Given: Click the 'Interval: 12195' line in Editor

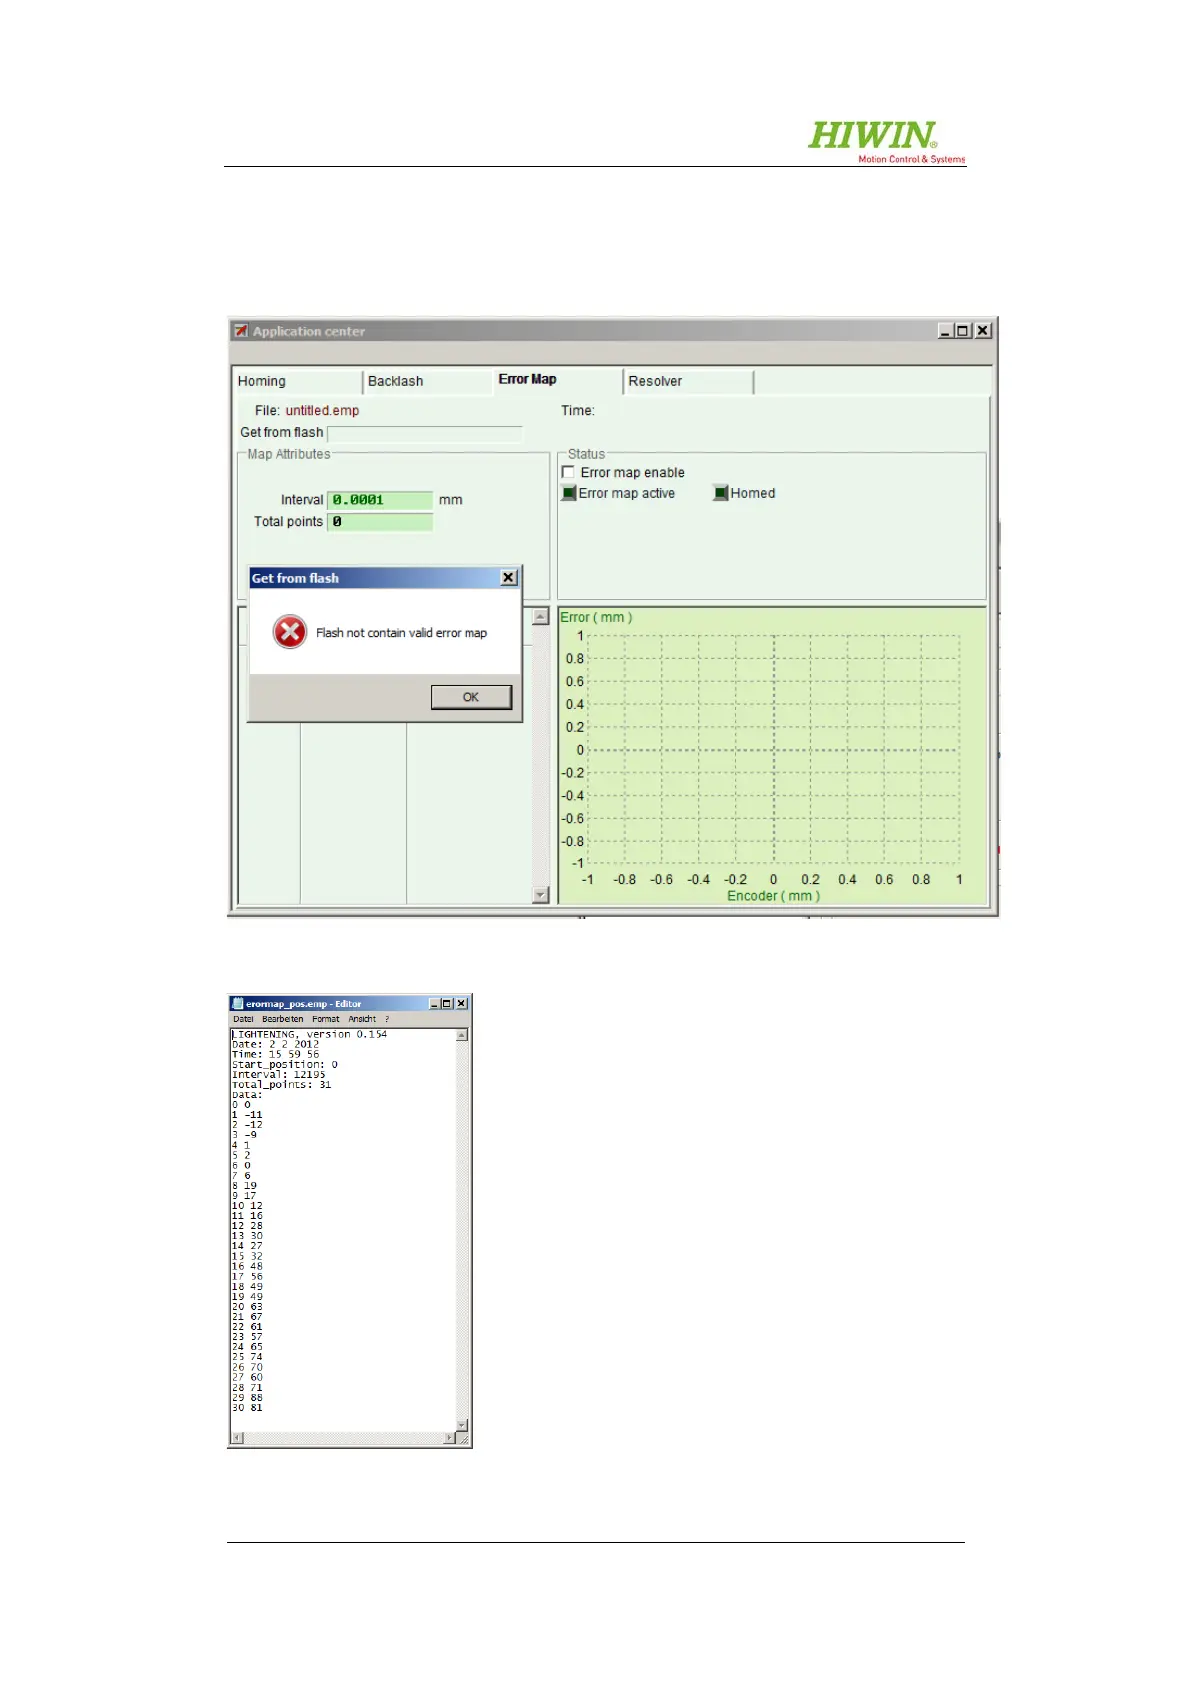Looking at the screenshot, I should tap(279, 1074).
